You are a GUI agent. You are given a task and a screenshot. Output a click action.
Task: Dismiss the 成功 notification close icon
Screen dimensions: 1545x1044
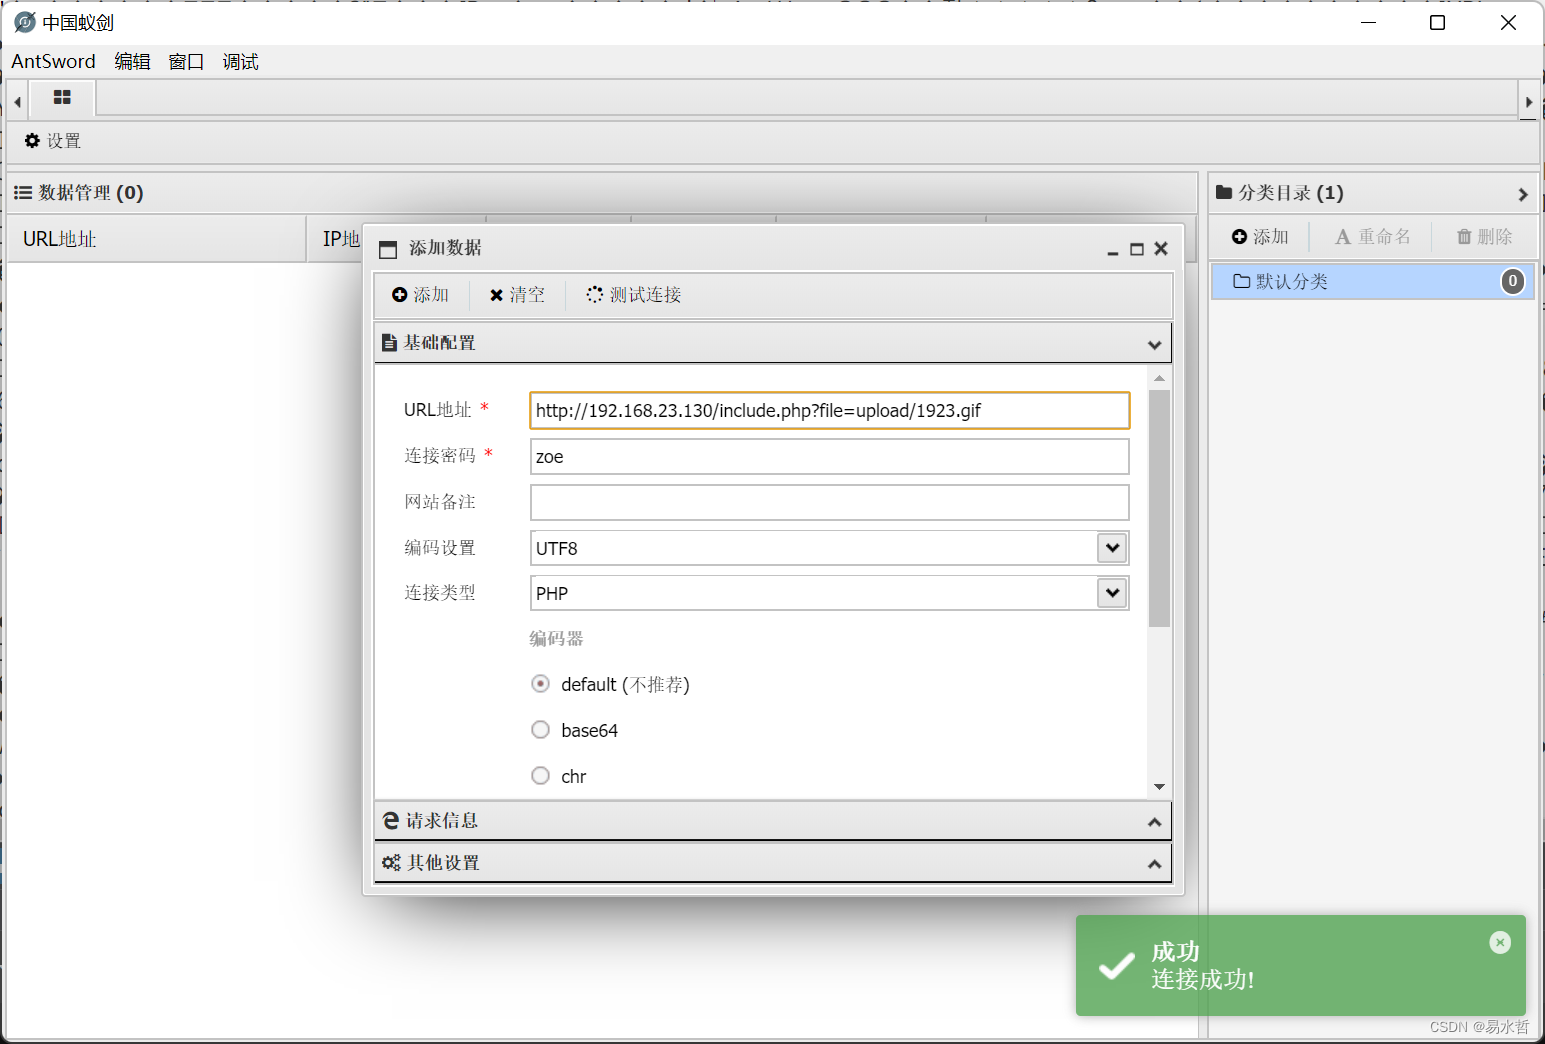click(1500, 942)
